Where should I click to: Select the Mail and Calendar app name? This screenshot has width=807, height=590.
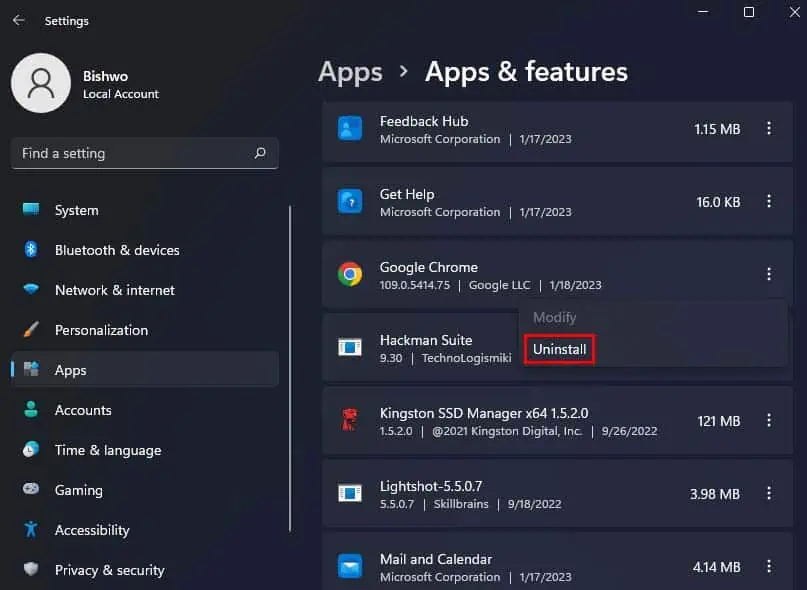(435, 559)
